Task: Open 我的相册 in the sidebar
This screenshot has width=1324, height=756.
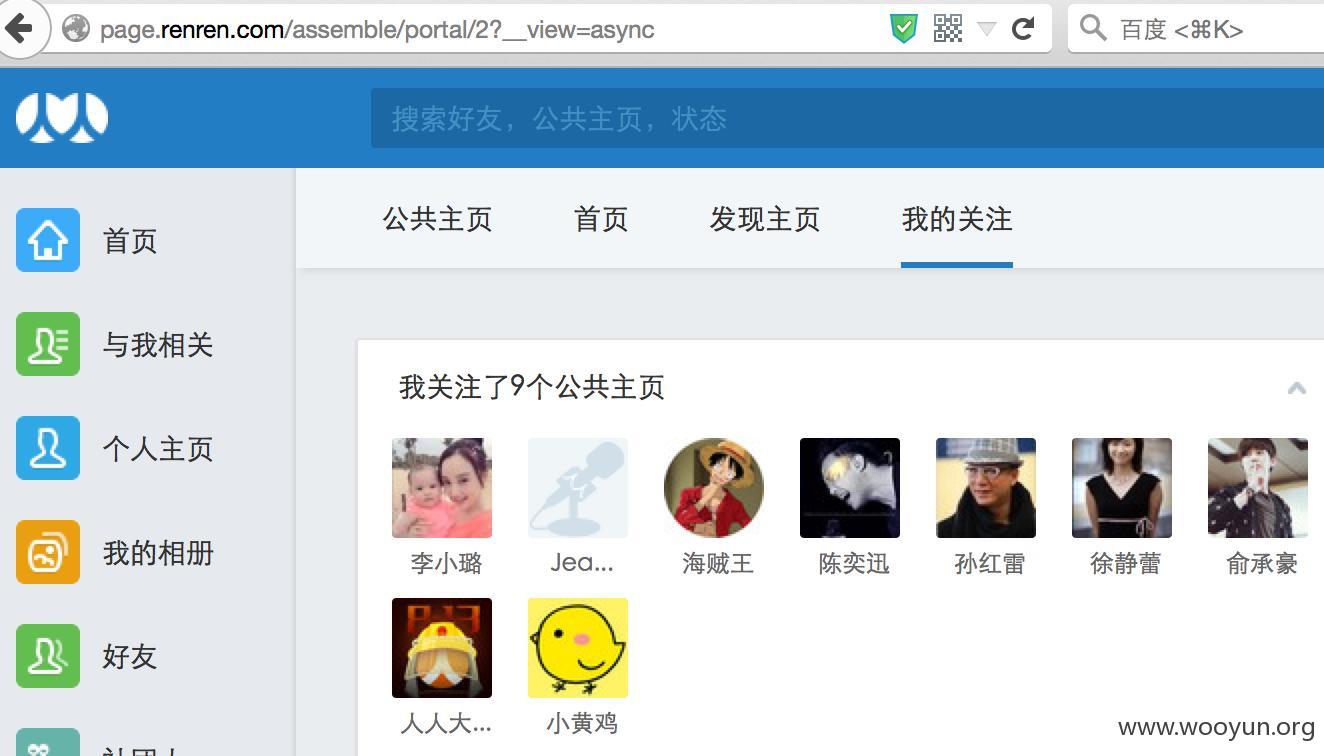Action: 158,553
